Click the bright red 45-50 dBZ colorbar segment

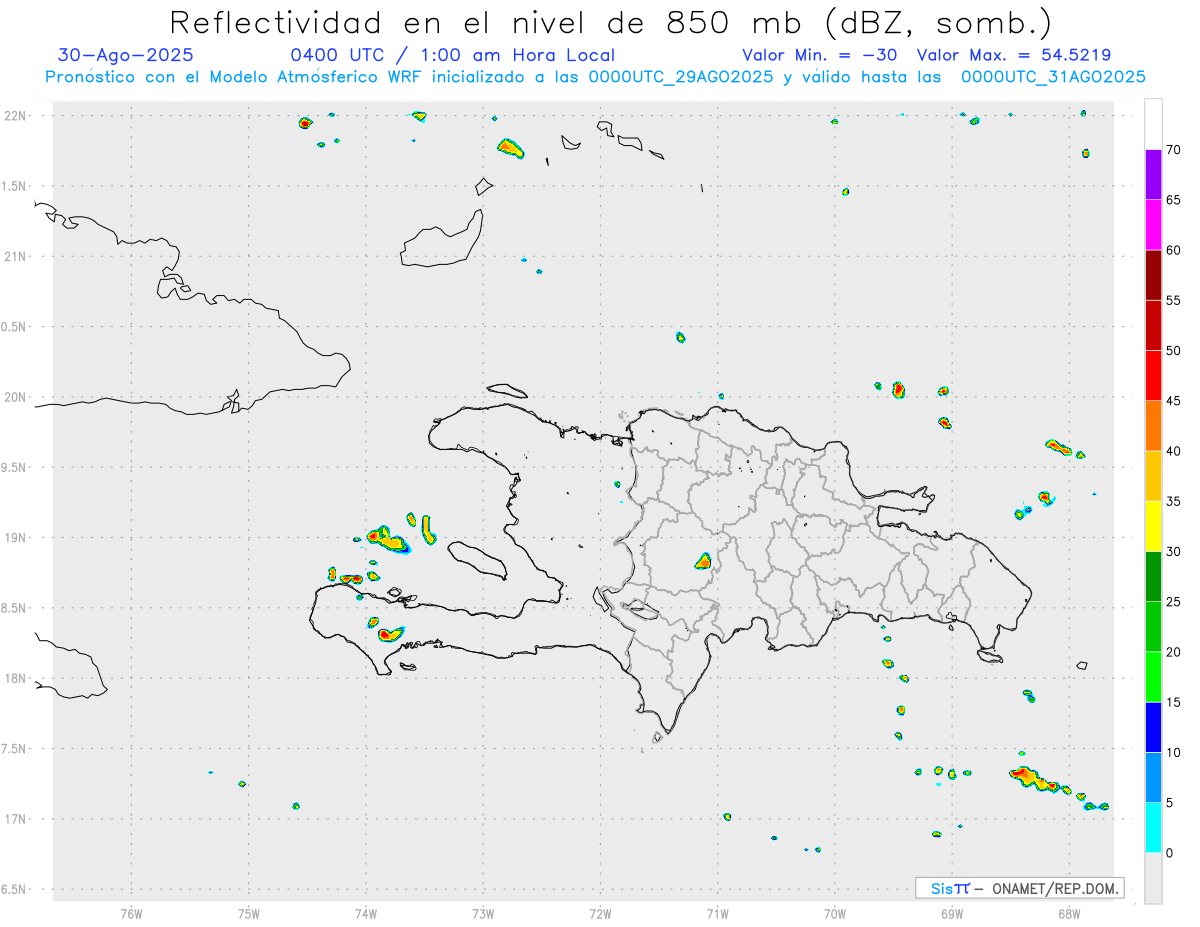pyautogui.click(x=1153, y=376)
